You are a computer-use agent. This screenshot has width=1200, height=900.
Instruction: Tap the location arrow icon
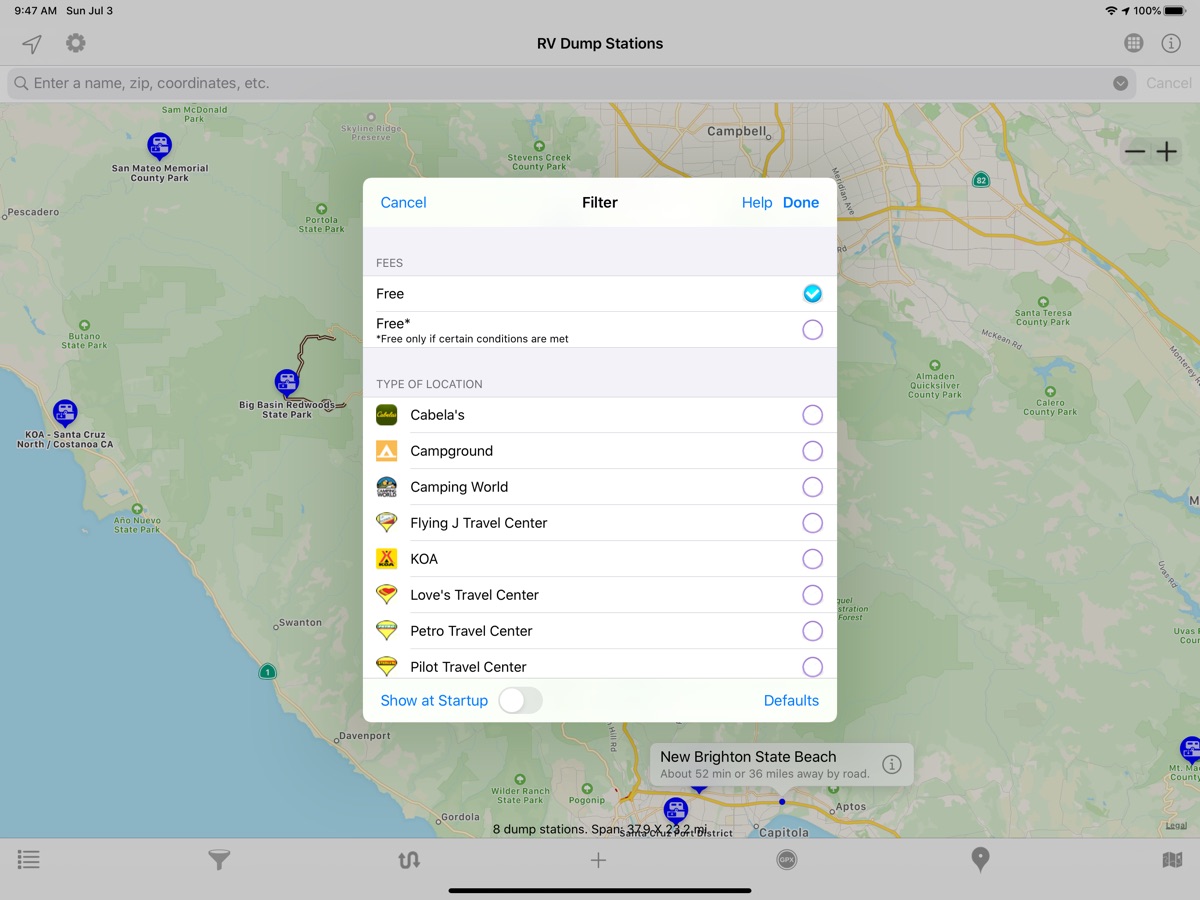click(x=32, y=44)
